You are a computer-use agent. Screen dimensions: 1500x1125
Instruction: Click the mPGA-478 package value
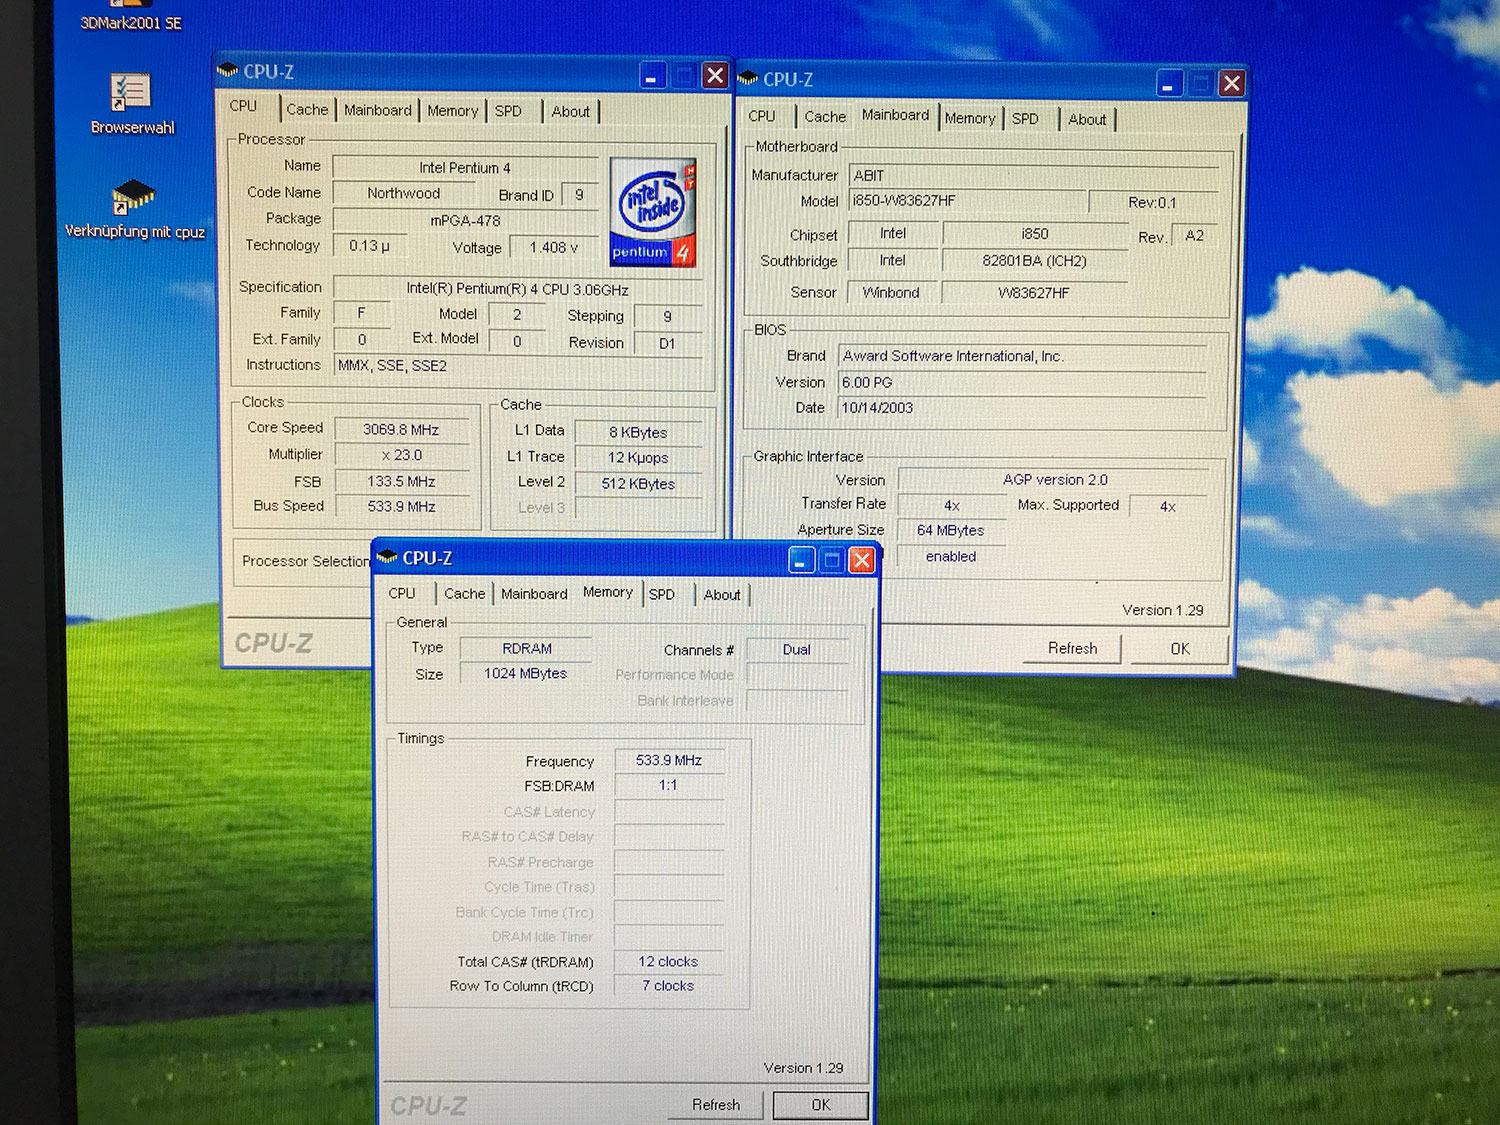(x=465, y=221)
